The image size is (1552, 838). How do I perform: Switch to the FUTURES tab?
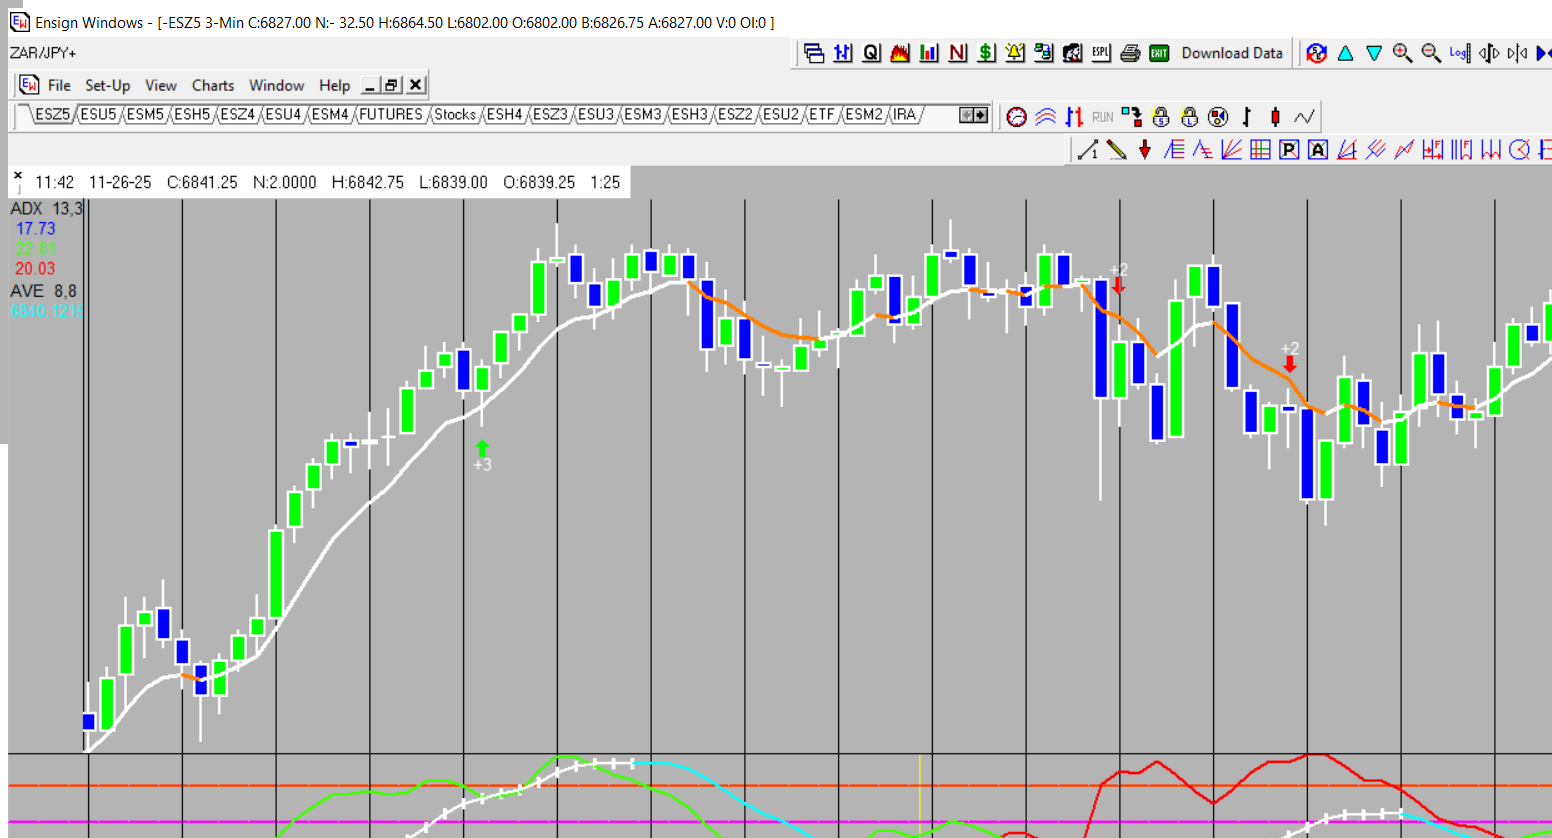point(390,115)
